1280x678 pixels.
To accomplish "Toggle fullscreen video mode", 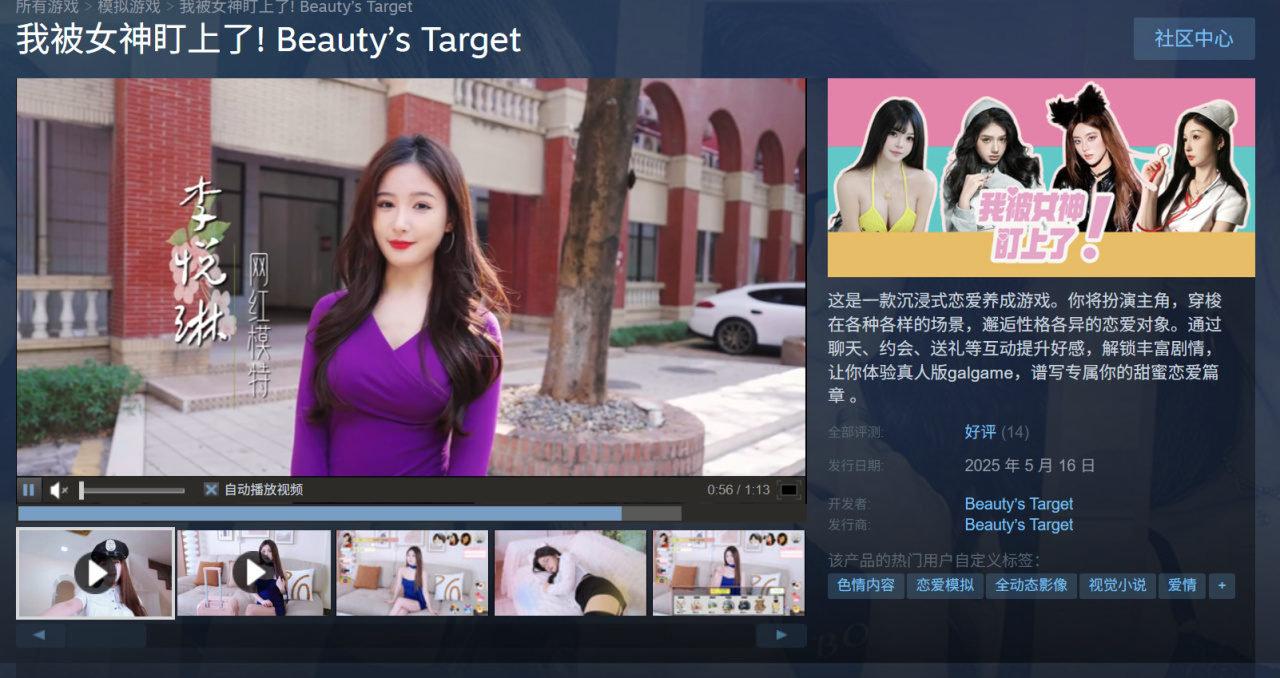I will [789, 490].
